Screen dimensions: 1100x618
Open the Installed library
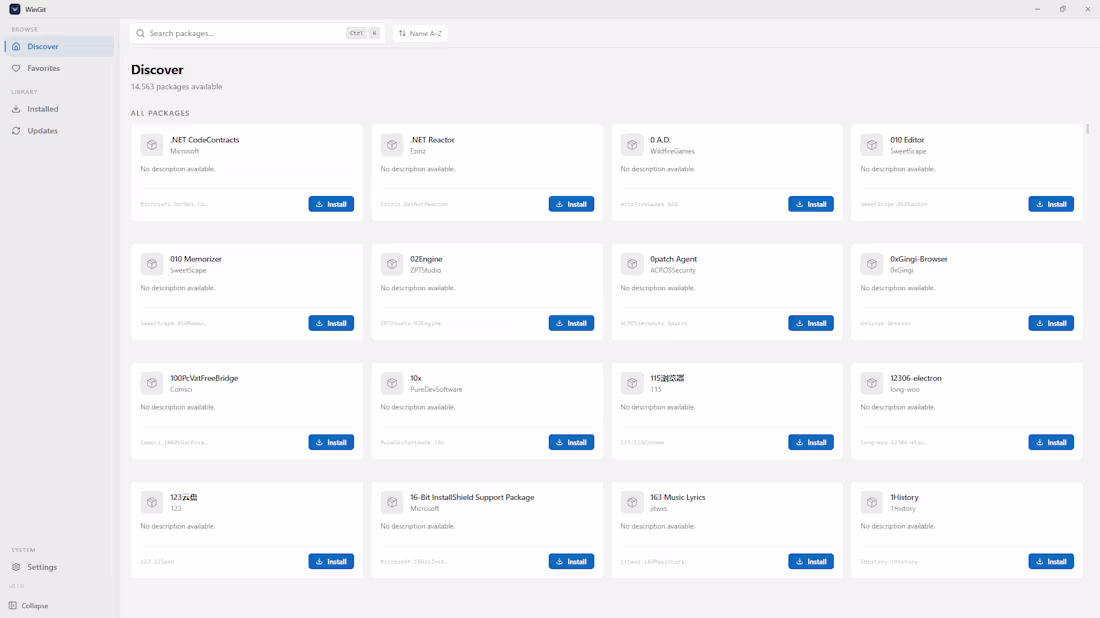[59, 109]
